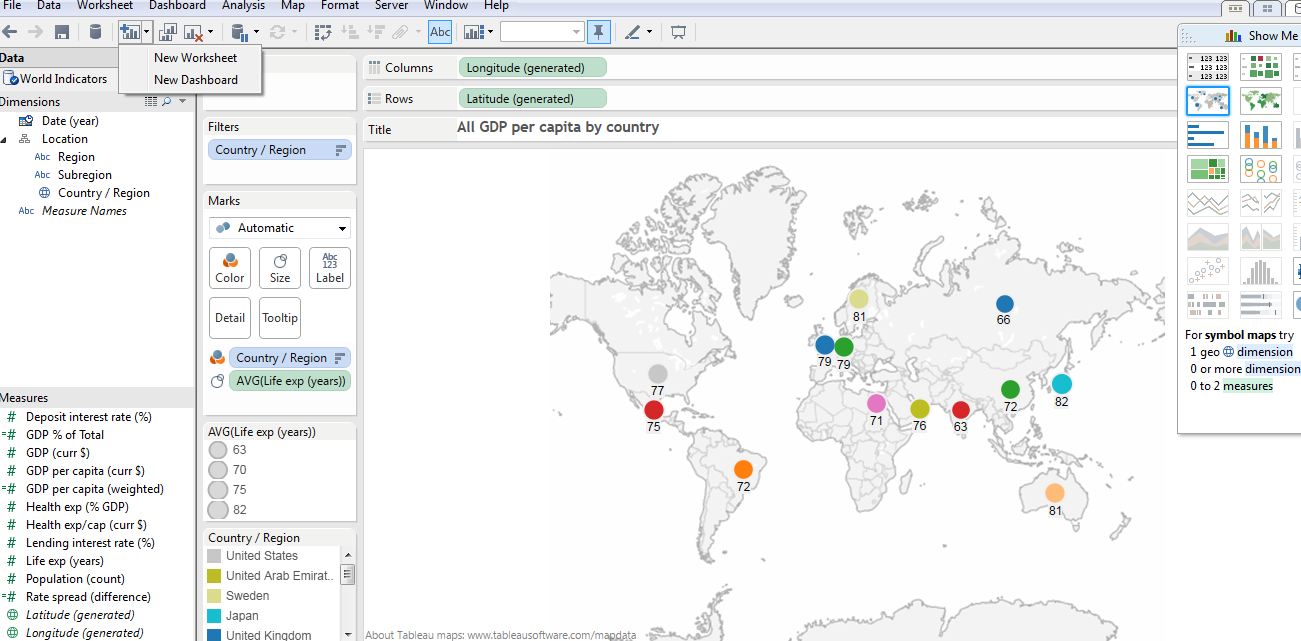Open the Tooltip editor from the Marks card
The image size is (1301, 641).
tap(279, 318)
